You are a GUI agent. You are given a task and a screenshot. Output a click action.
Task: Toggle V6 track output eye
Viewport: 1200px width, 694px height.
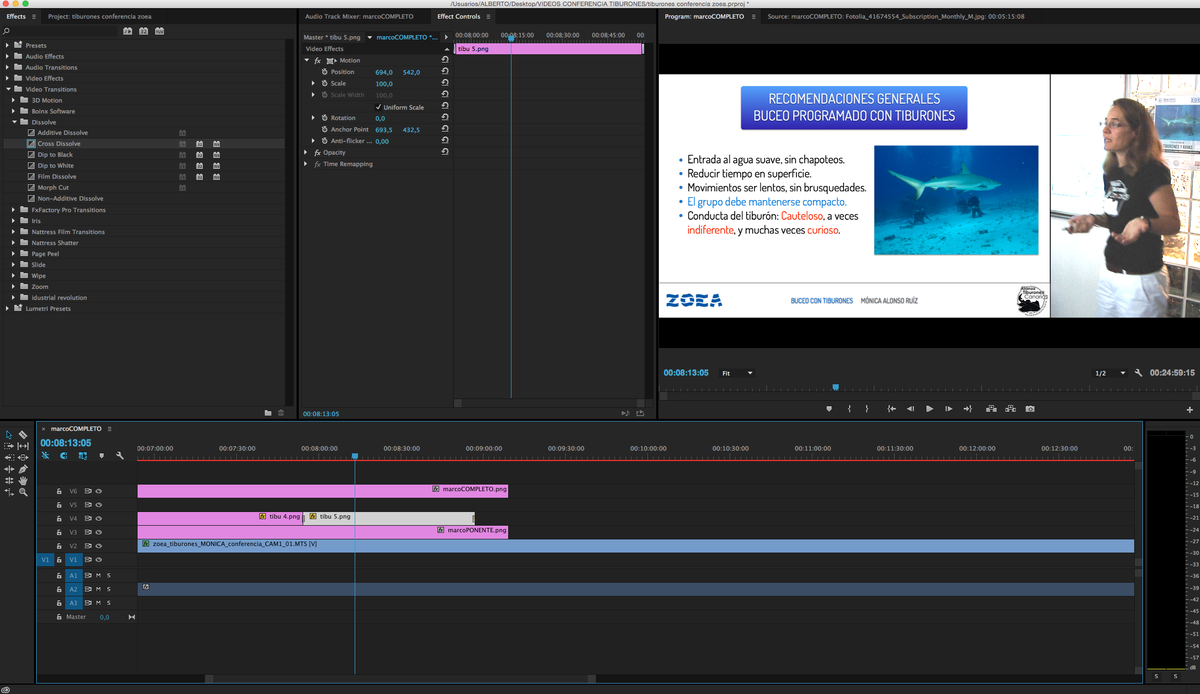pyautogui.click(x=99, y=491)
